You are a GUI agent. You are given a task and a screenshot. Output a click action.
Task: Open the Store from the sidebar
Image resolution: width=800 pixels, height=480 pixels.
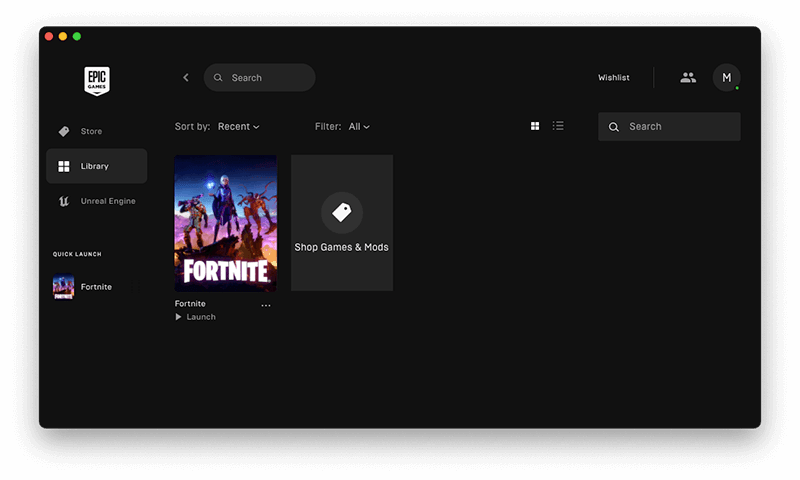91,132
